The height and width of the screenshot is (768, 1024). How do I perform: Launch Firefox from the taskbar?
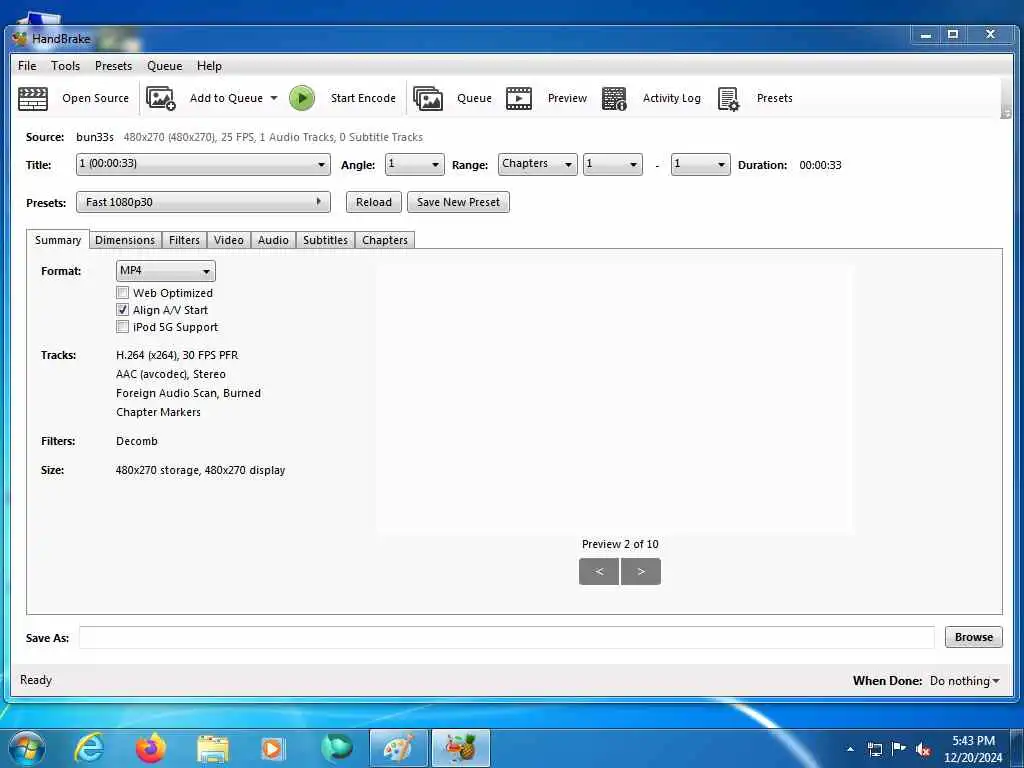[x=151, y=748]
